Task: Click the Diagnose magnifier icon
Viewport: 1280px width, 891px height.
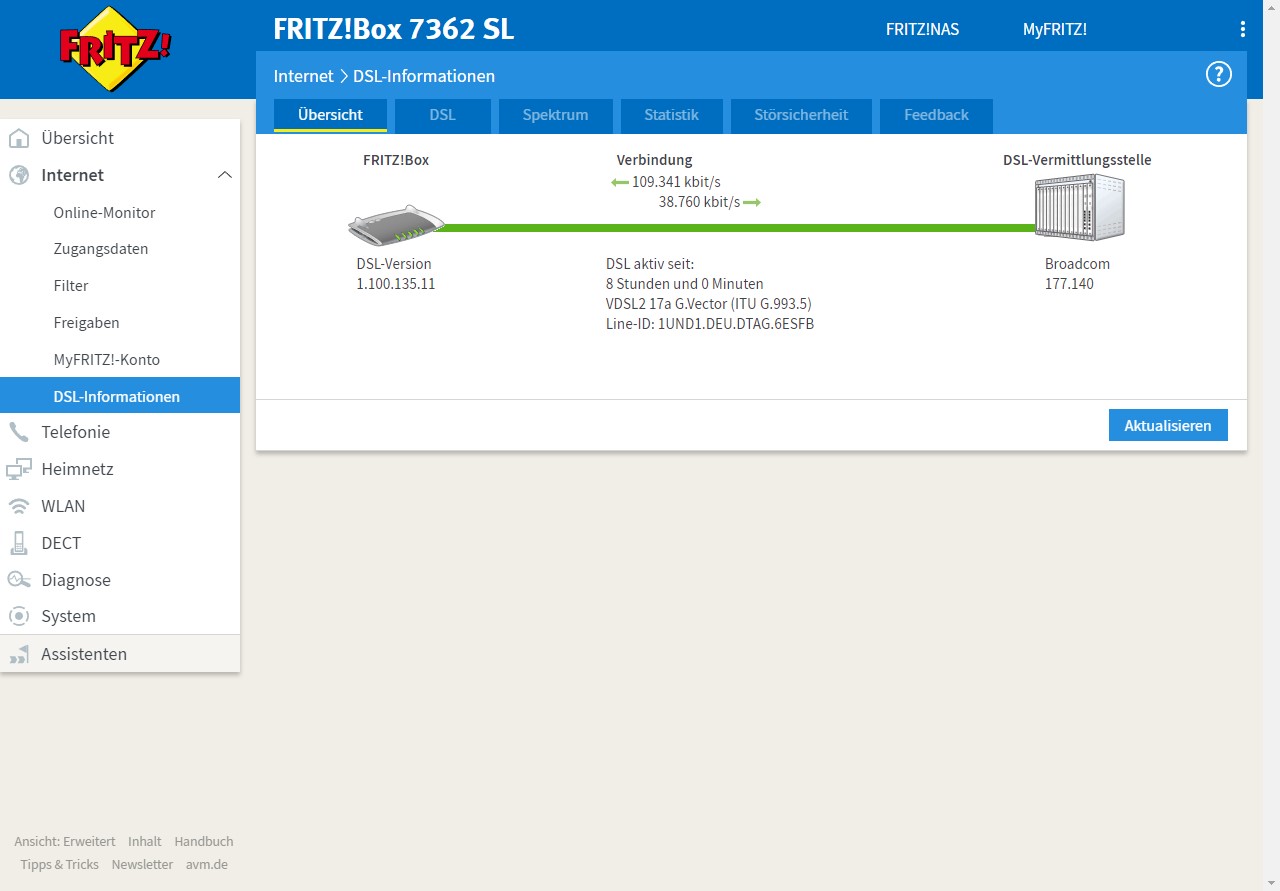Action: [19, 580]
